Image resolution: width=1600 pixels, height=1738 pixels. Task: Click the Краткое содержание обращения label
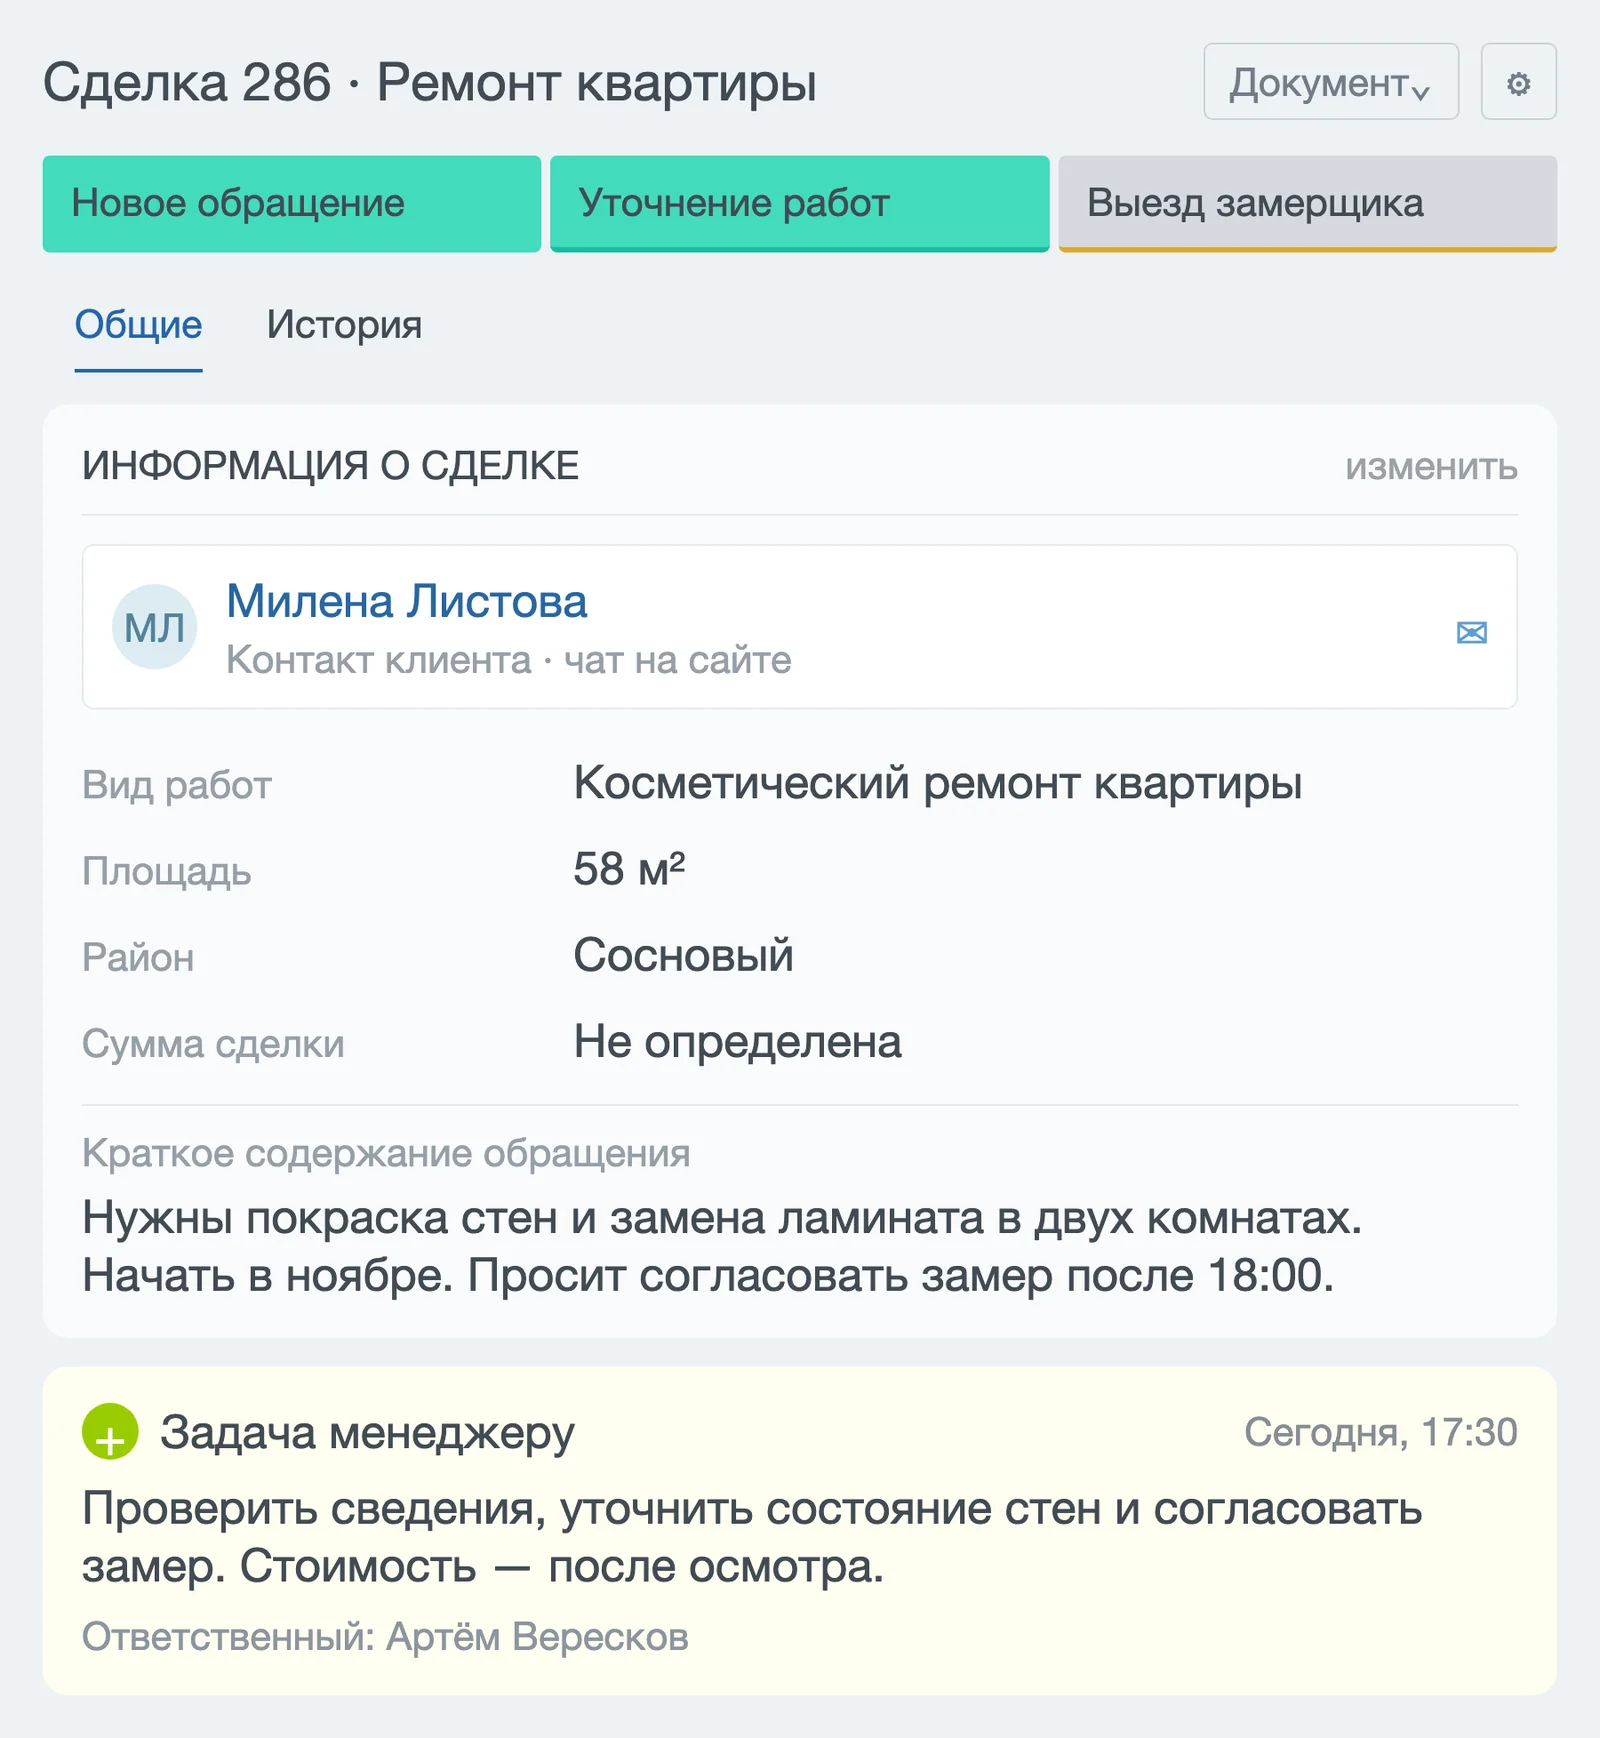[386, 1153]
